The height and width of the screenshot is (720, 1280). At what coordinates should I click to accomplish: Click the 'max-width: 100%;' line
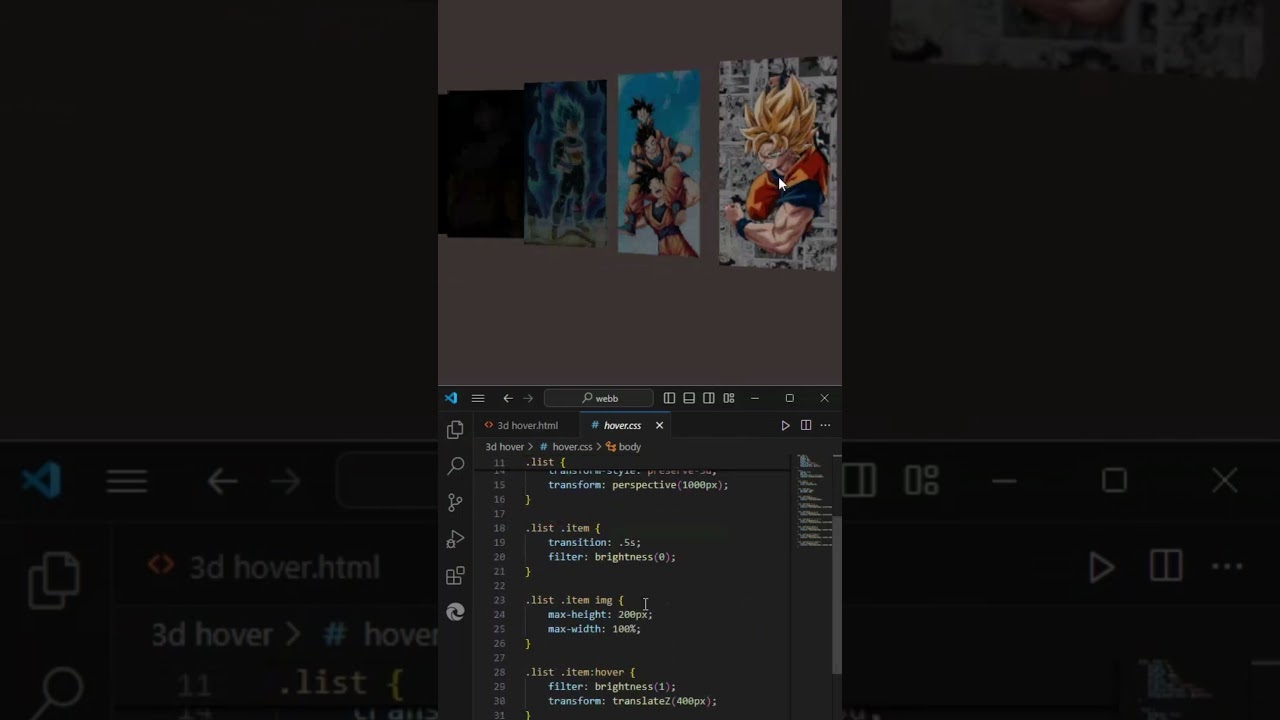tap(594, 629)
